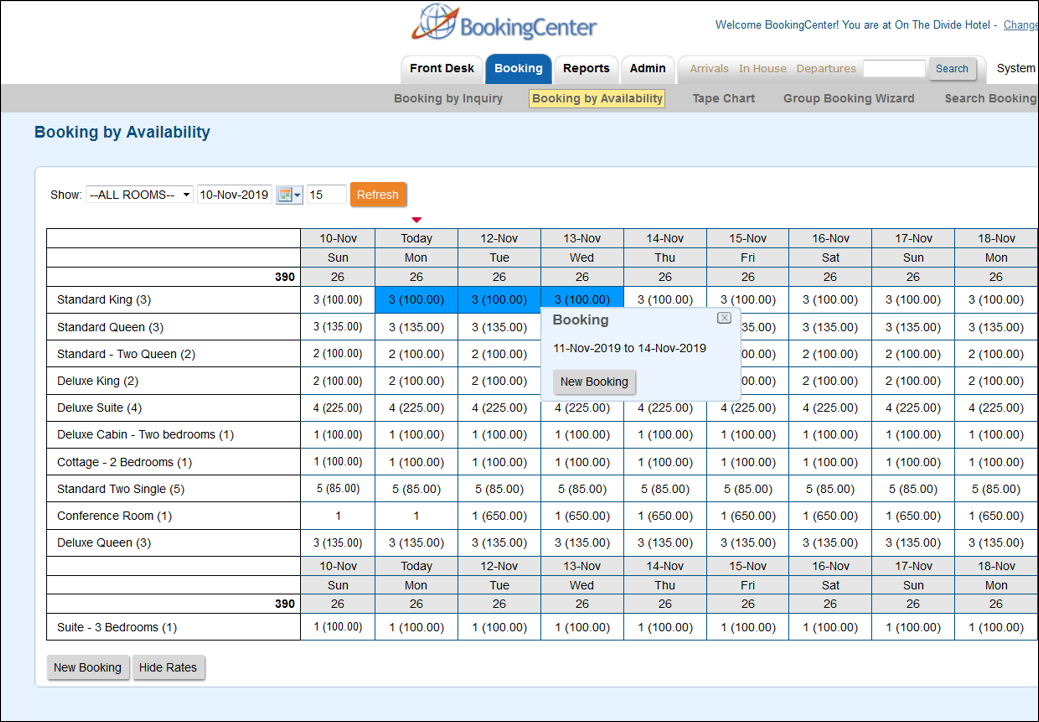Click the orange Refresh button
This screenshot has height=722, width=1039.
(378, 195)
